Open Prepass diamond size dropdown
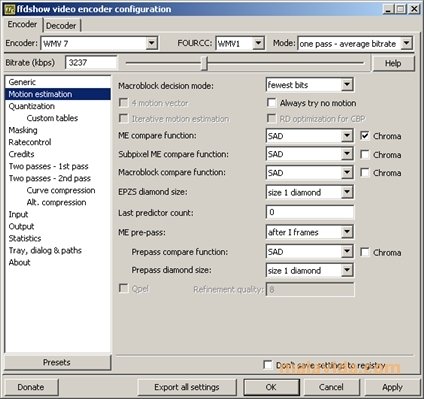 [x=310, y=270]
